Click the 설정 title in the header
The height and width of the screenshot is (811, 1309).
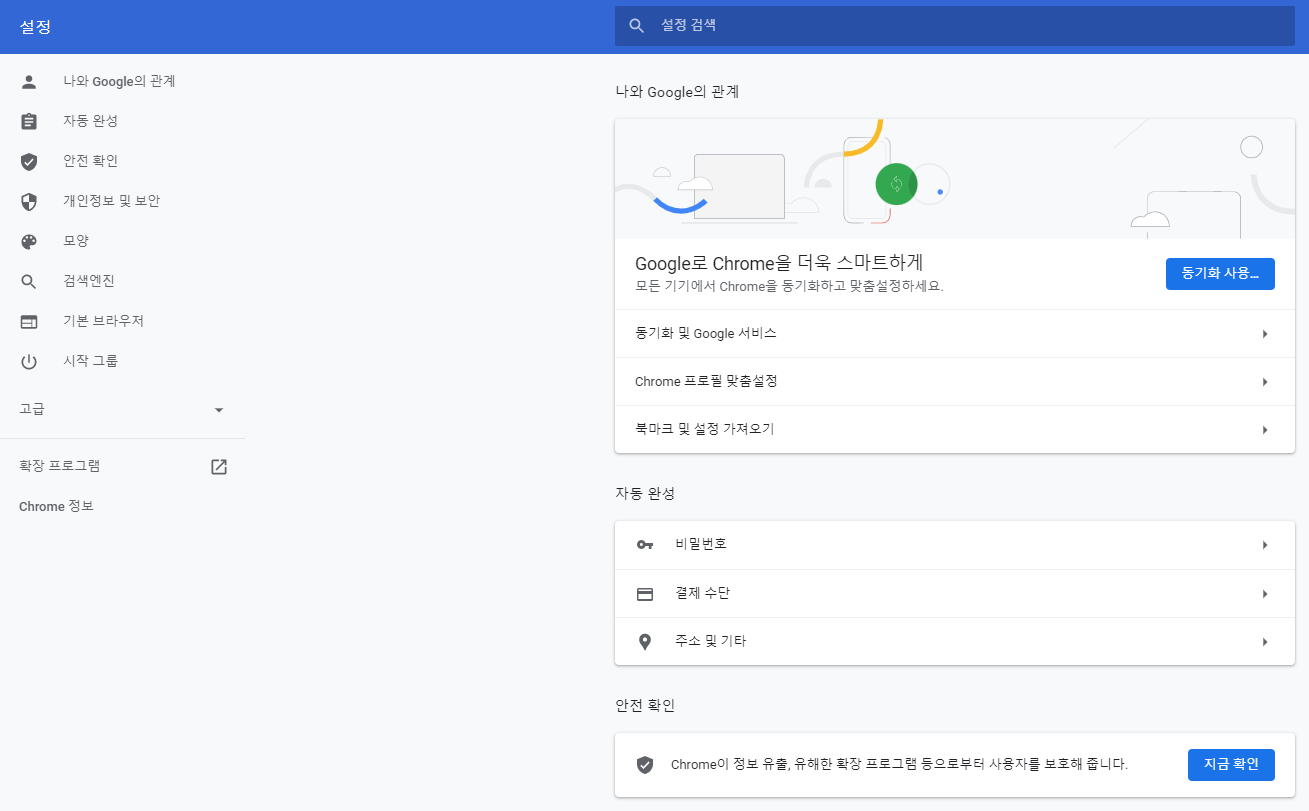[35, 27]
